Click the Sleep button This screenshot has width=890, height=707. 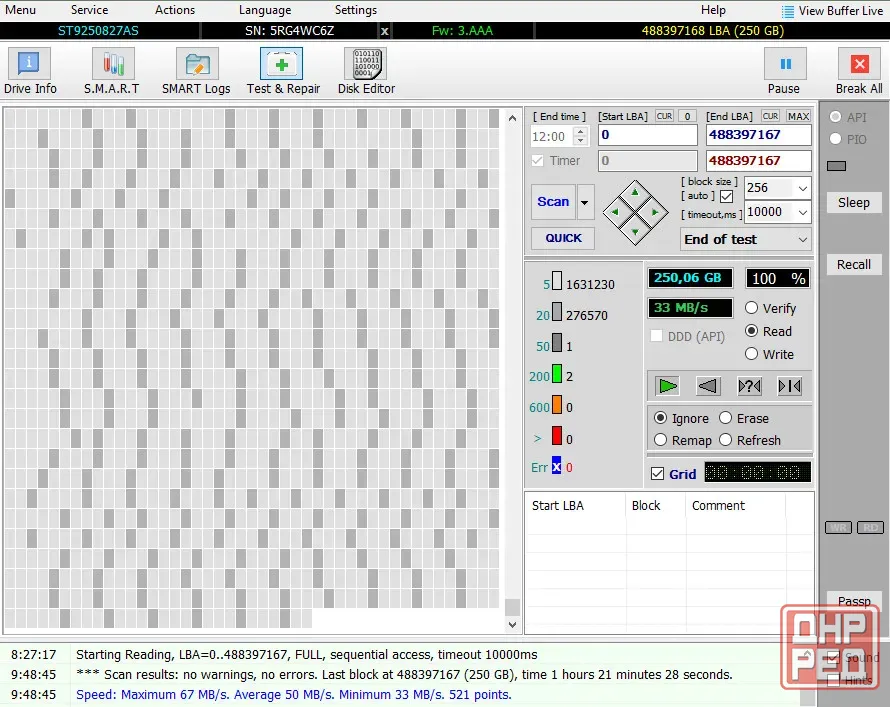[x=854, y=203]
